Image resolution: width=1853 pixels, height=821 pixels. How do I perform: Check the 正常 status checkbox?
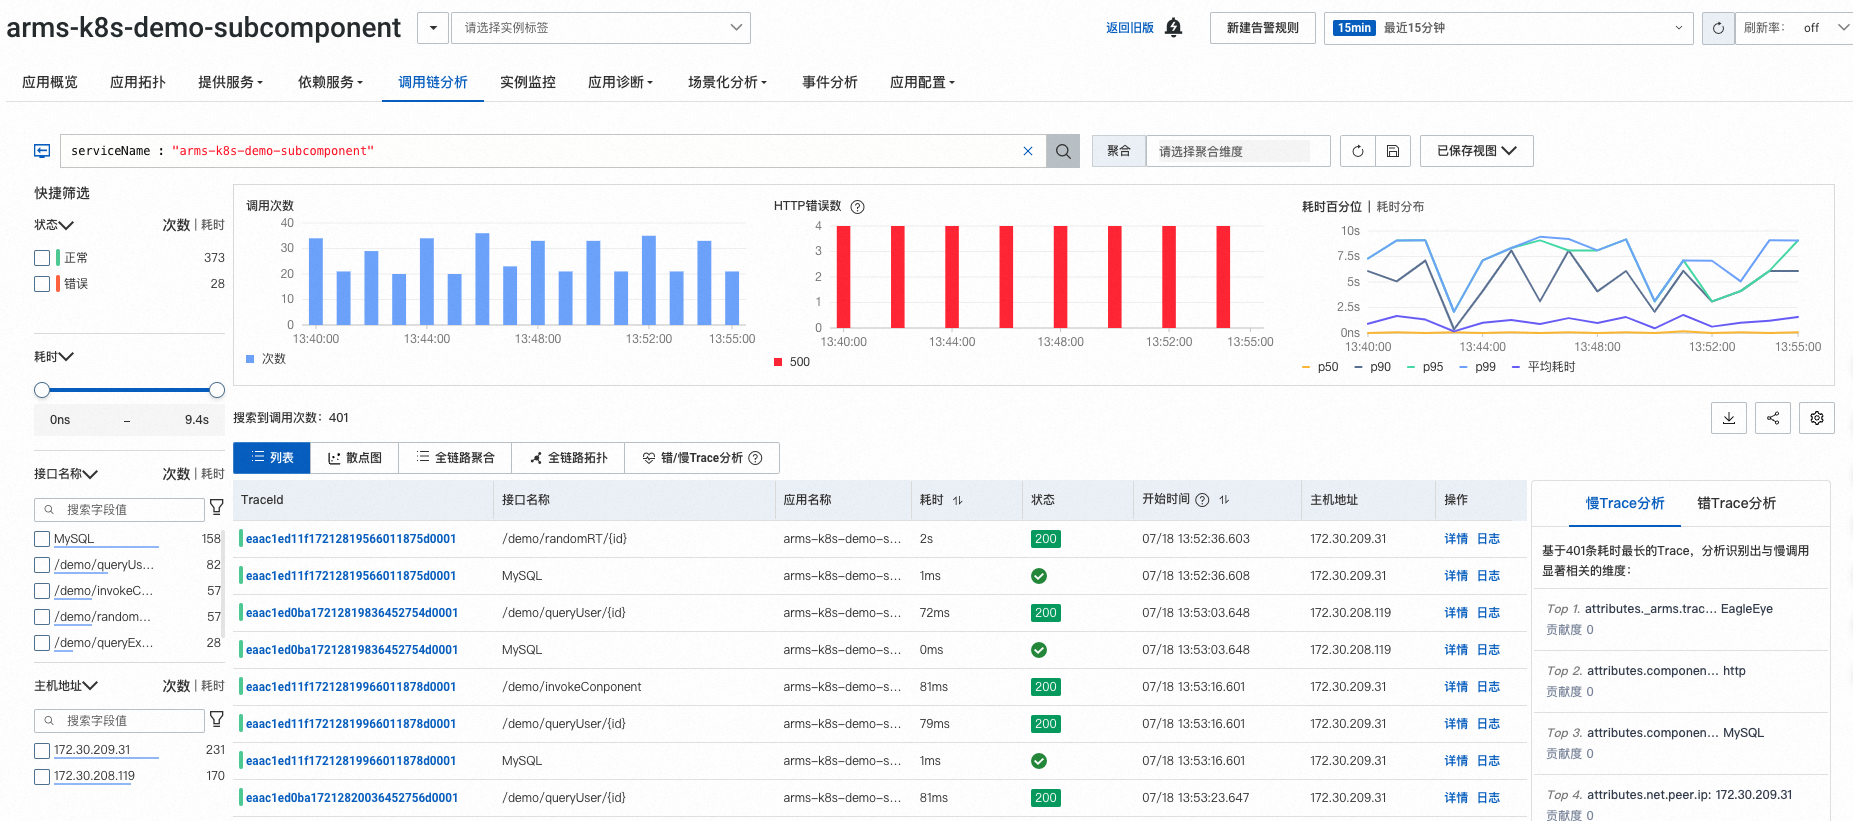tap(42, 258)
